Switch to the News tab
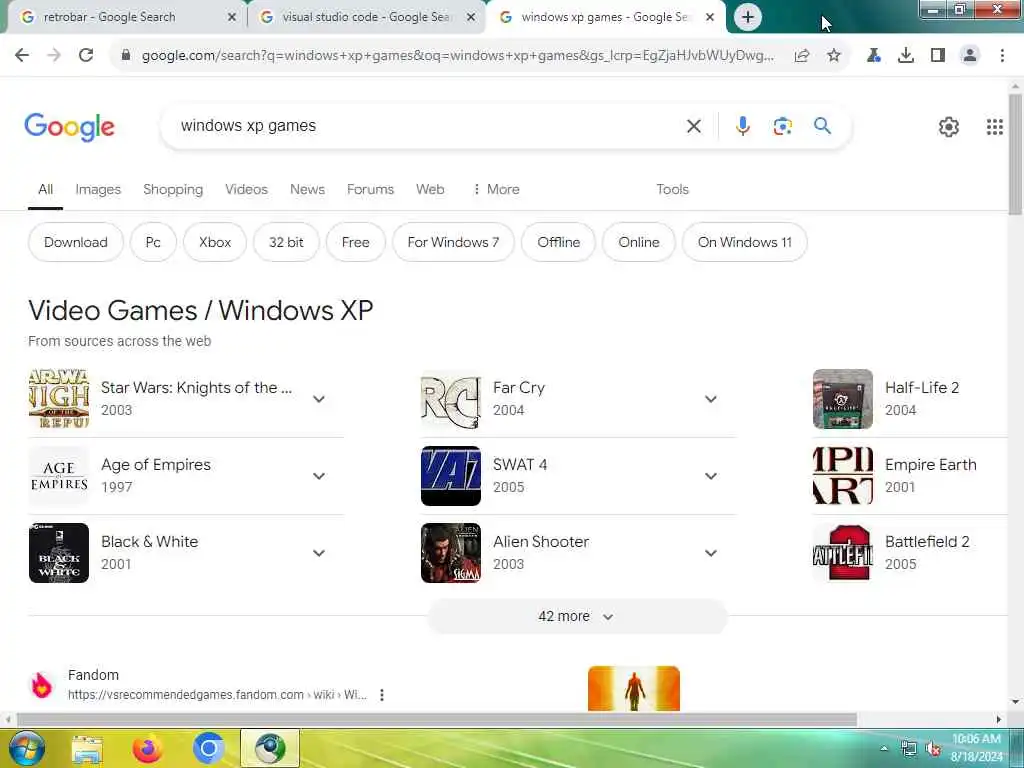Image resolution: width=1024 pixels, height=768 pixels. tap(307, 189)
